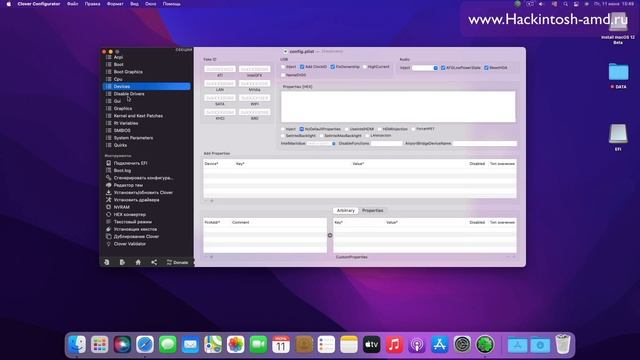Click the export icon in sidebar footer
Viewport: 640px width, 360px height.
(122, 262)
